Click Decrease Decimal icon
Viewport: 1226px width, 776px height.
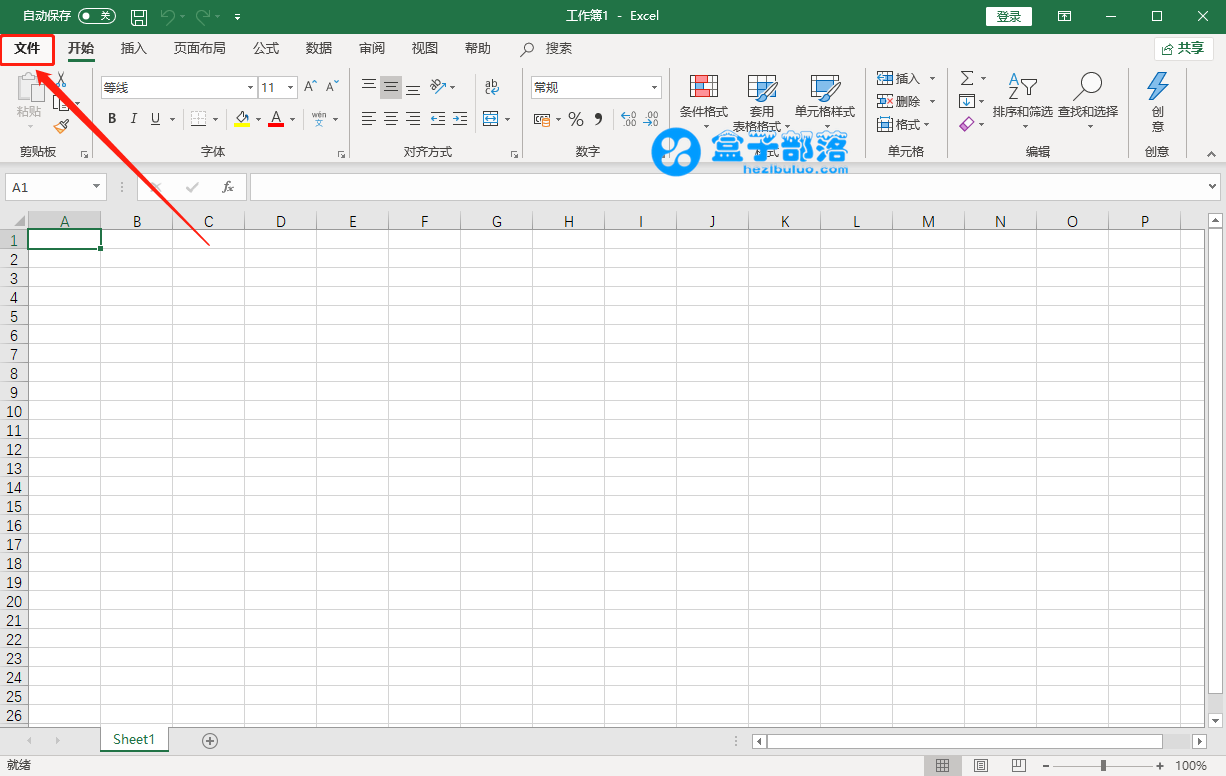[x=653, y=119]
